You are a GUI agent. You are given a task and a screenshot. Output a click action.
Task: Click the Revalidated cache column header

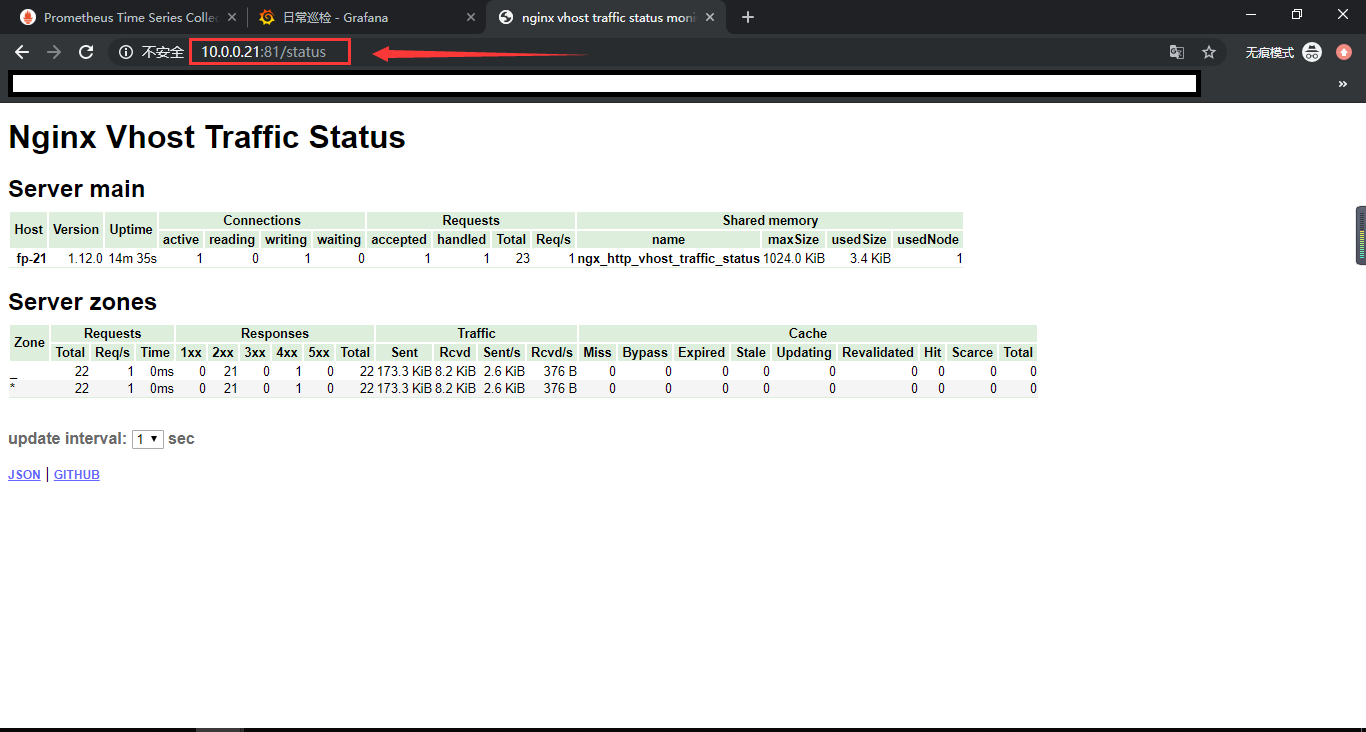878,352
